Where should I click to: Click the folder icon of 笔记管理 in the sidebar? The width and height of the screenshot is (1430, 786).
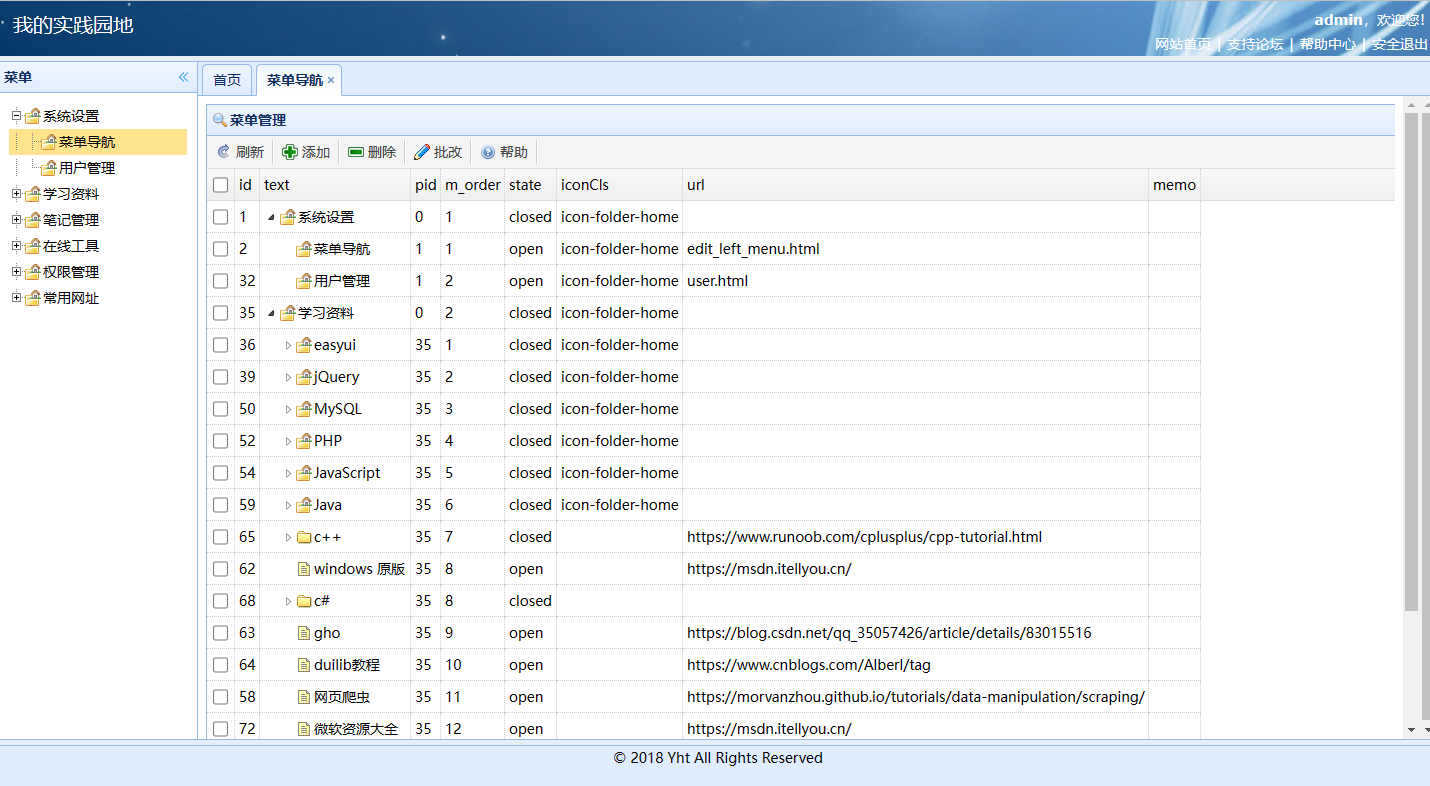tap(33, 220)
